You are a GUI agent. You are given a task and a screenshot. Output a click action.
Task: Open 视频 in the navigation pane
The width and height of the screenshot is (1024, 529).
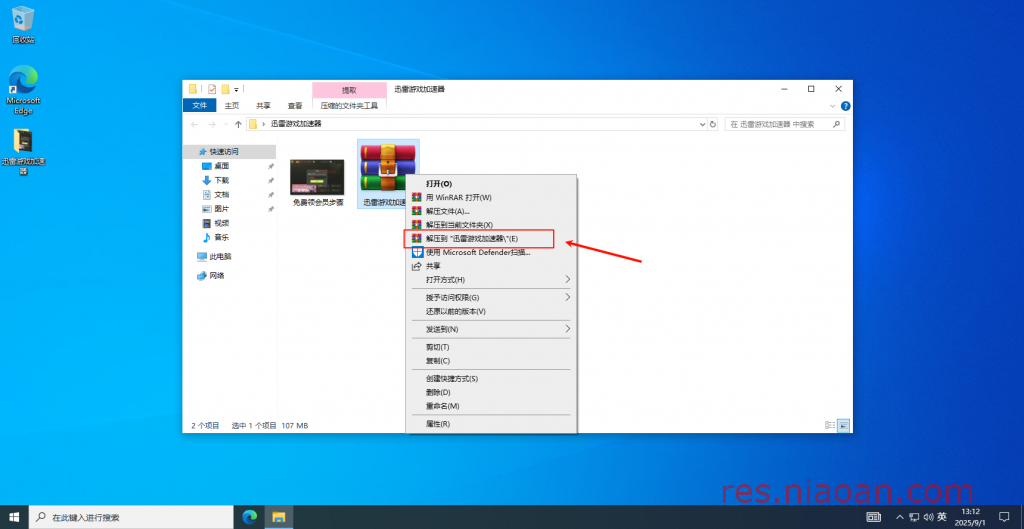pyautogui.click(x=221, y=223)
